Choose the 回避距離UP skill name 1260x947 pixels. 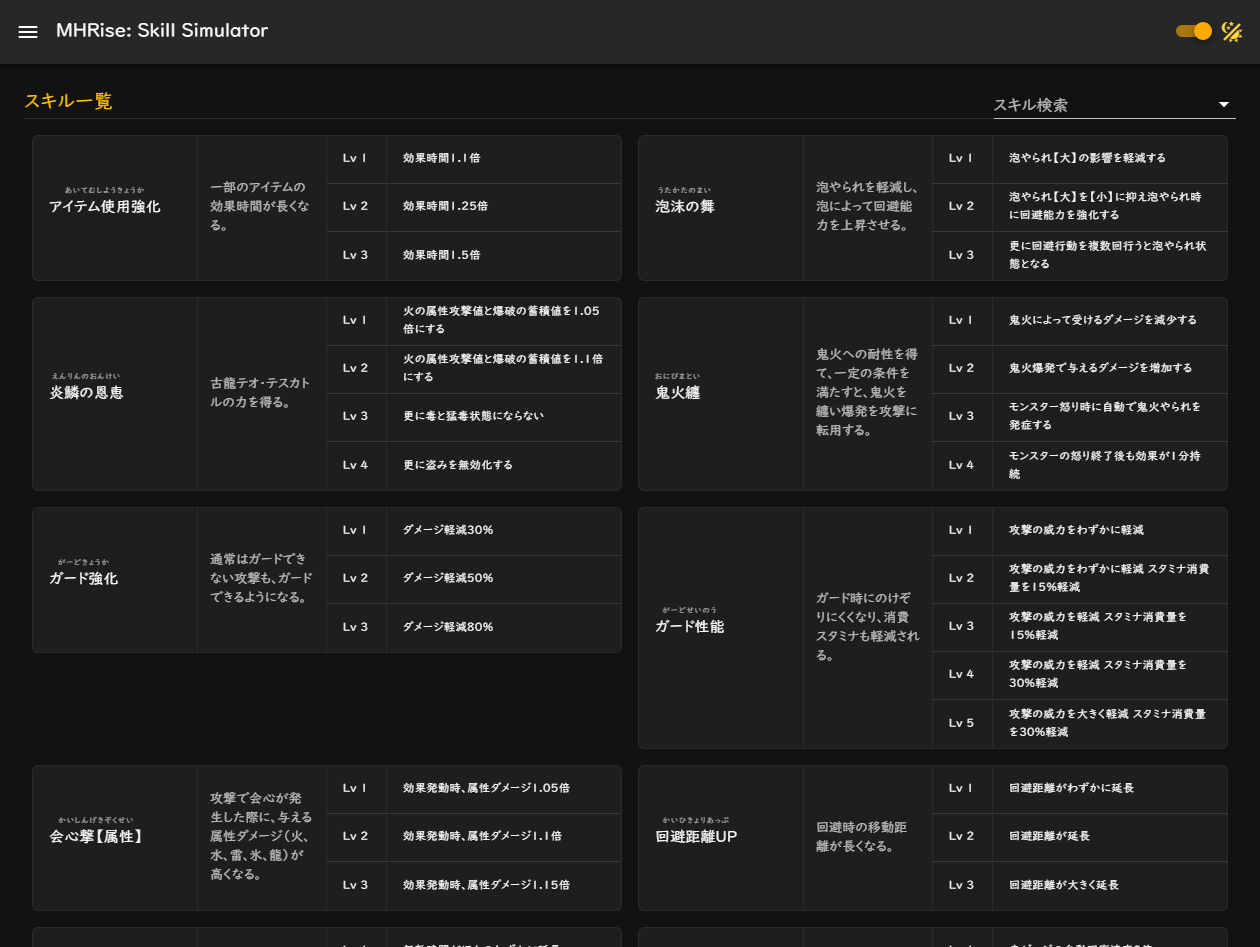[696, 836]
